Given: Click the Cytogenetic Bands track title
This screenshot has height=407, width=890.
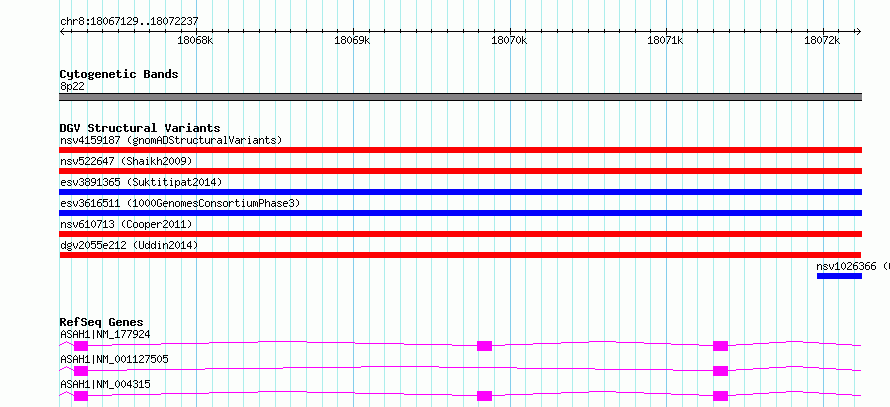Looking at the screenshot, I should pyautogui.click(x=119, y=74).
